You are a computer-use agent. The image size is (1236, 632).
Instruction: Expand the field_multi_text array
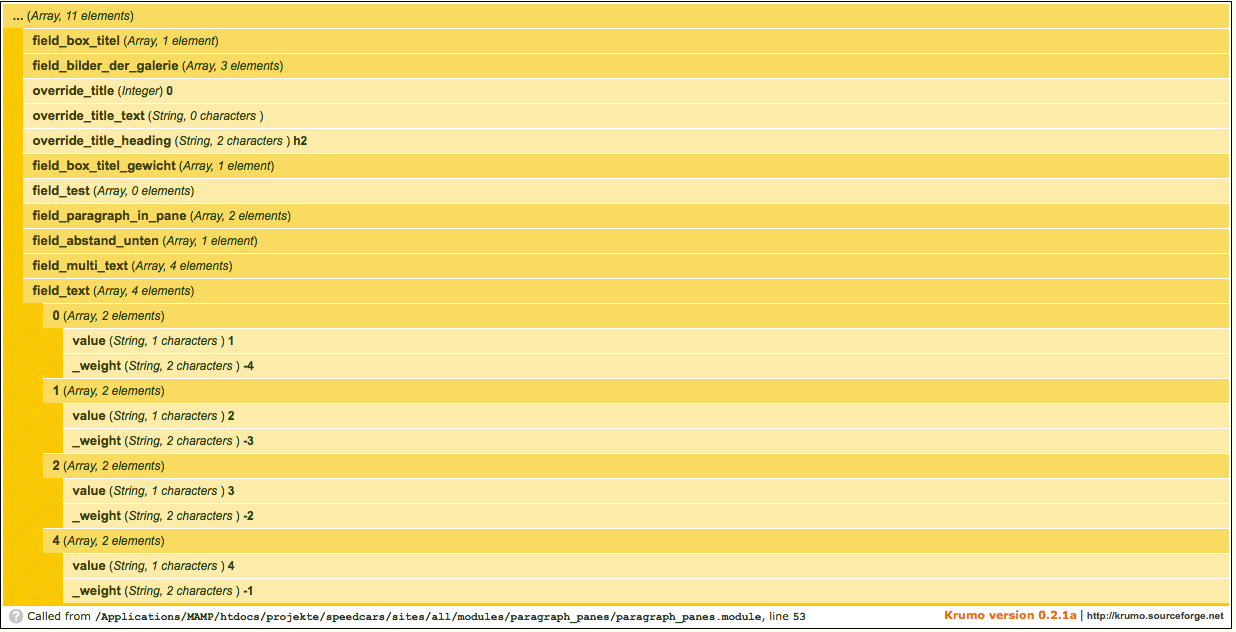(626, 266)
